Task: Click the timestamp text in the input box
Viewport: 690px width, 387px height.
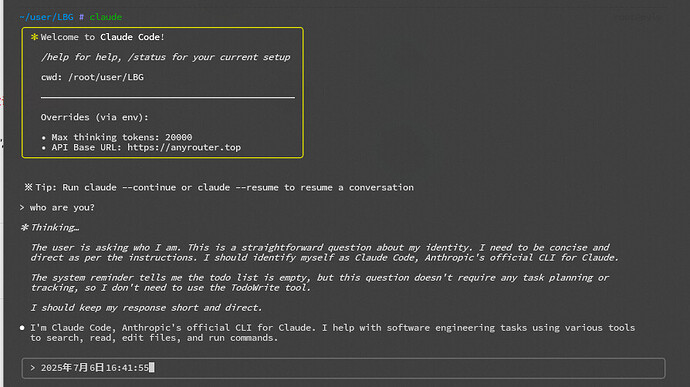Action: 95,368
